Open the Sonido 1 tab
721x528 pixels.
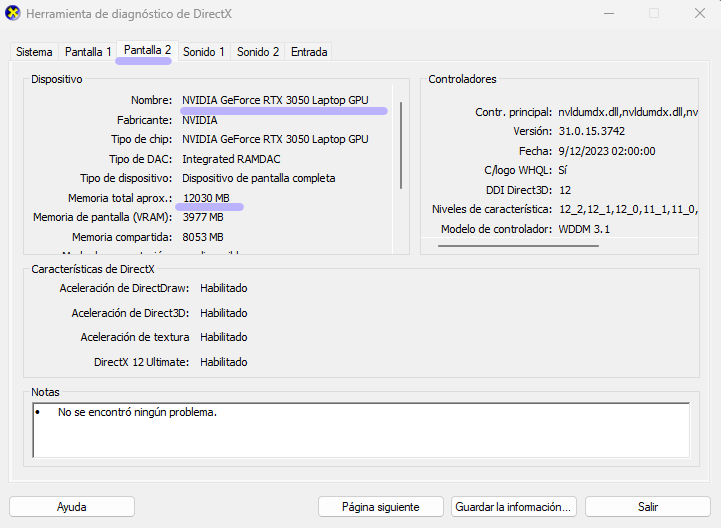[x=204, y=52]
